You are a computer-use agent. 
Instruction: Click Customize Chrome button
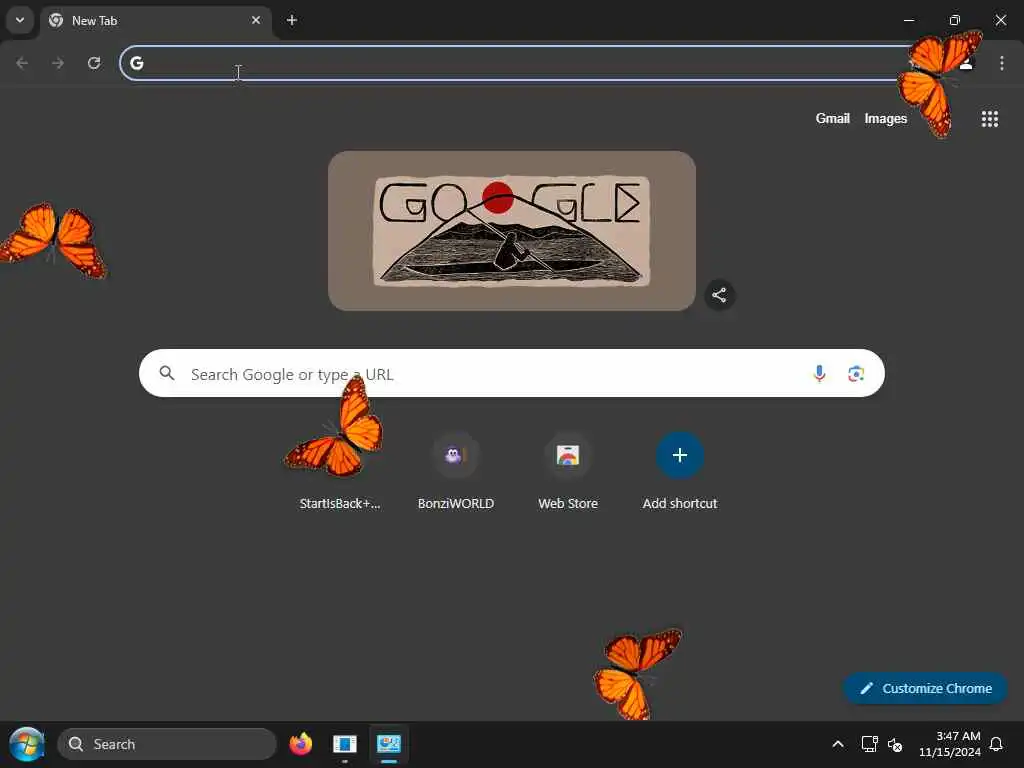point(925,688)
